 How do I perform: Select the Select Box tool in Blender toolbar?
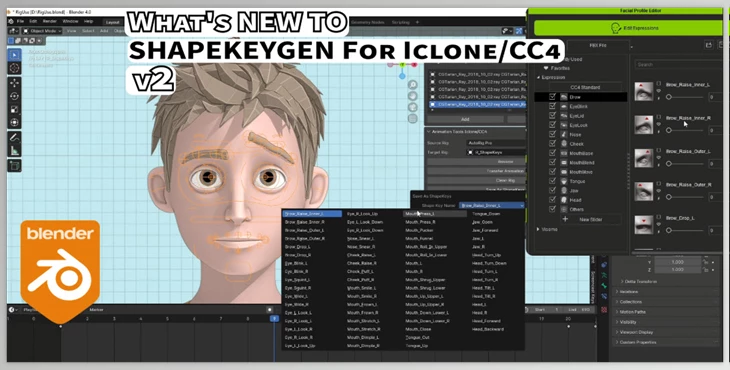click(14, 54)
